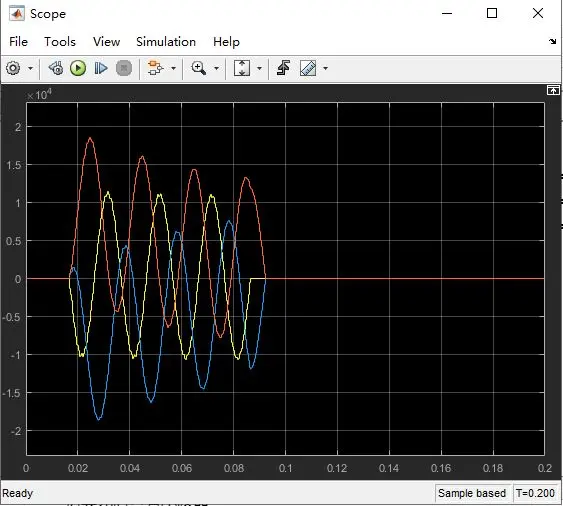Click the Step Back button
Viewport: 563px width, 506px height.
pos(56,68)
